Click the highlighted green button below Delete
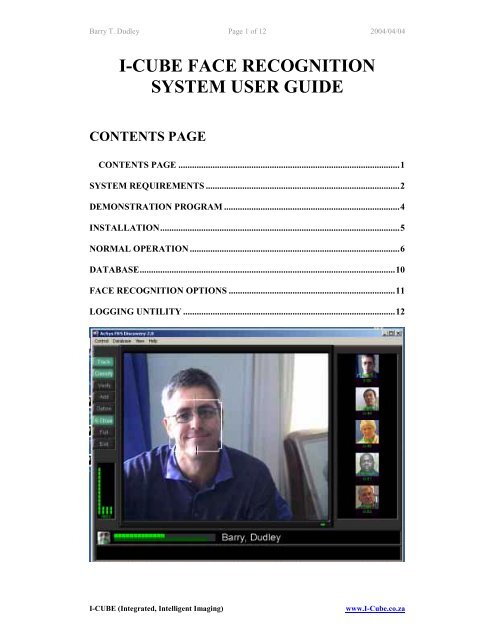Screen dimensions: 495x640 coord(104,420)
